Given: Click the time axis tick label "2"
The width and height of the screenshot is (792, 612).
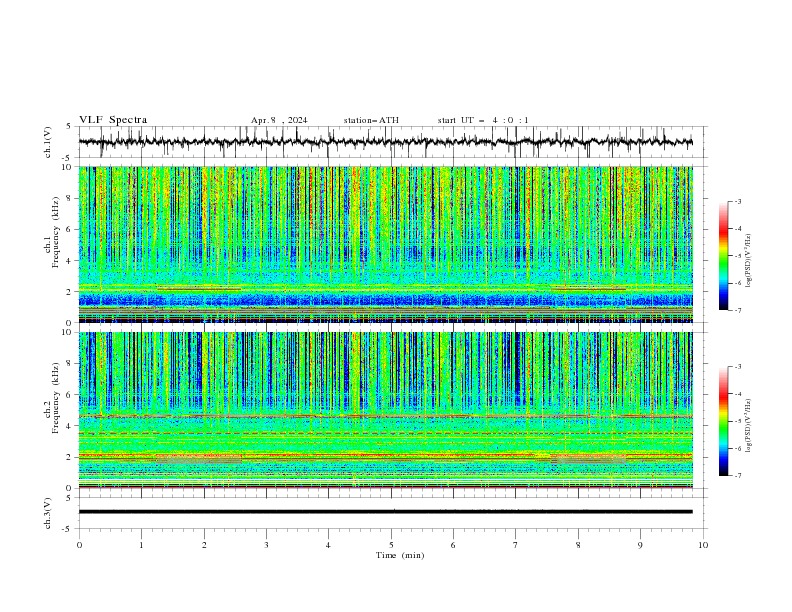Looking at the screenshot, I should point(204,545).
